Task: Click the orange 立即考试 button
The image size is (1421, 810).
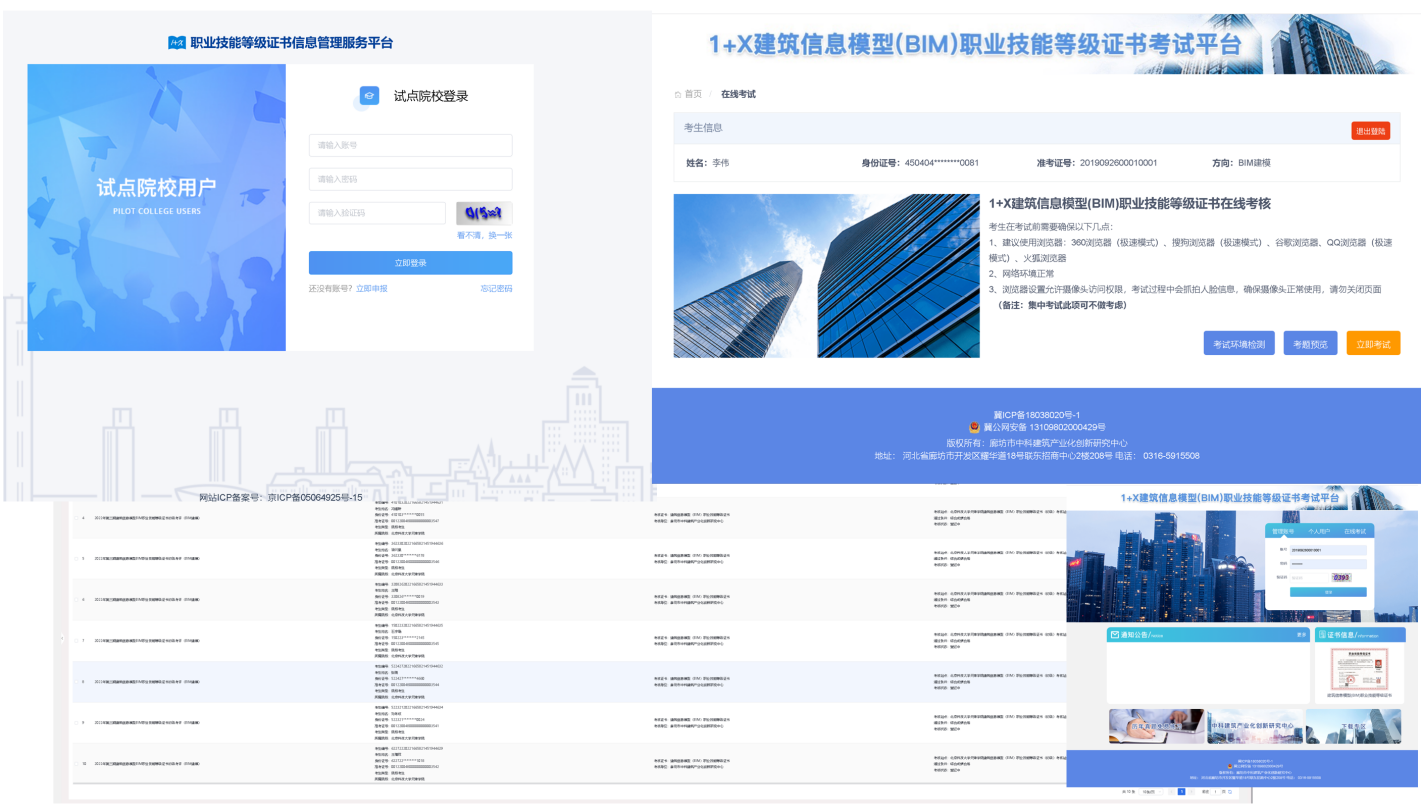Action: click(x=1372, y=344)
